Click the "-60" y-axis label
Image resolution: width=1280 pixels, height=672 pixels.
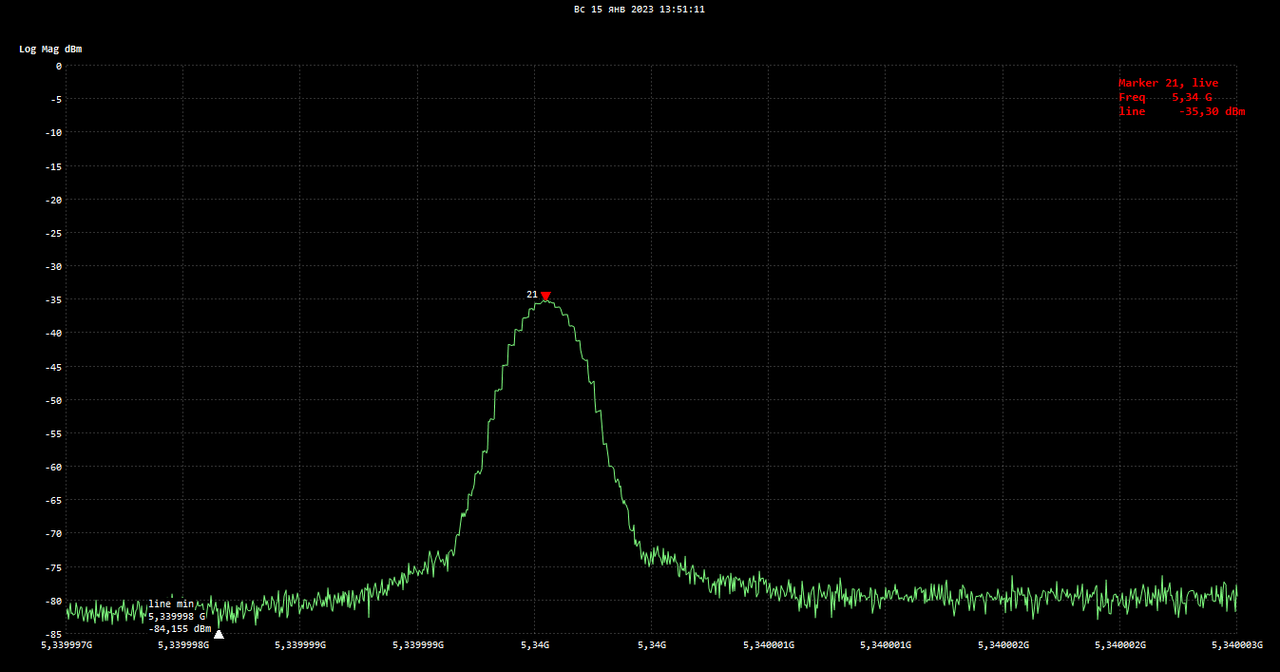(53, 467)
